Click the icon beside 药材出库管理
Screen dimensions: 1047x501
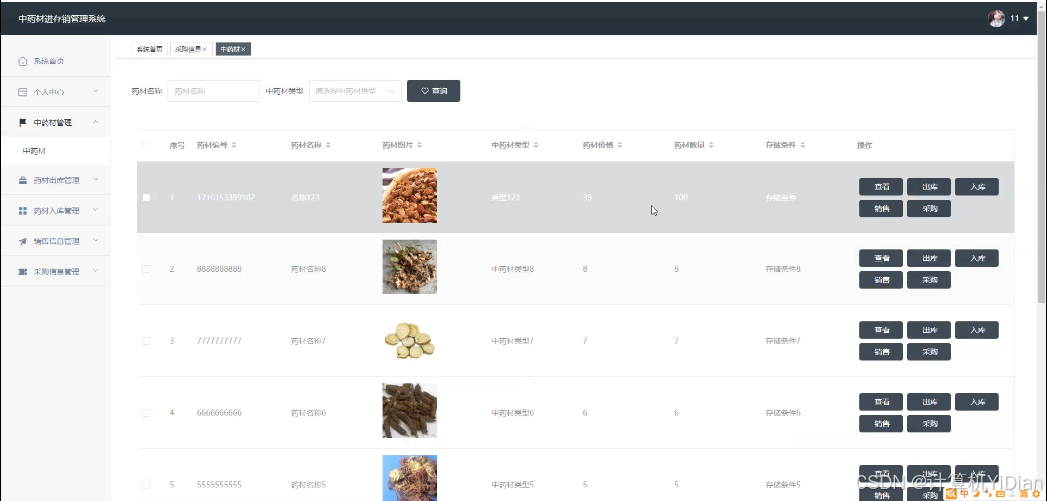click(x=23, y=180)
